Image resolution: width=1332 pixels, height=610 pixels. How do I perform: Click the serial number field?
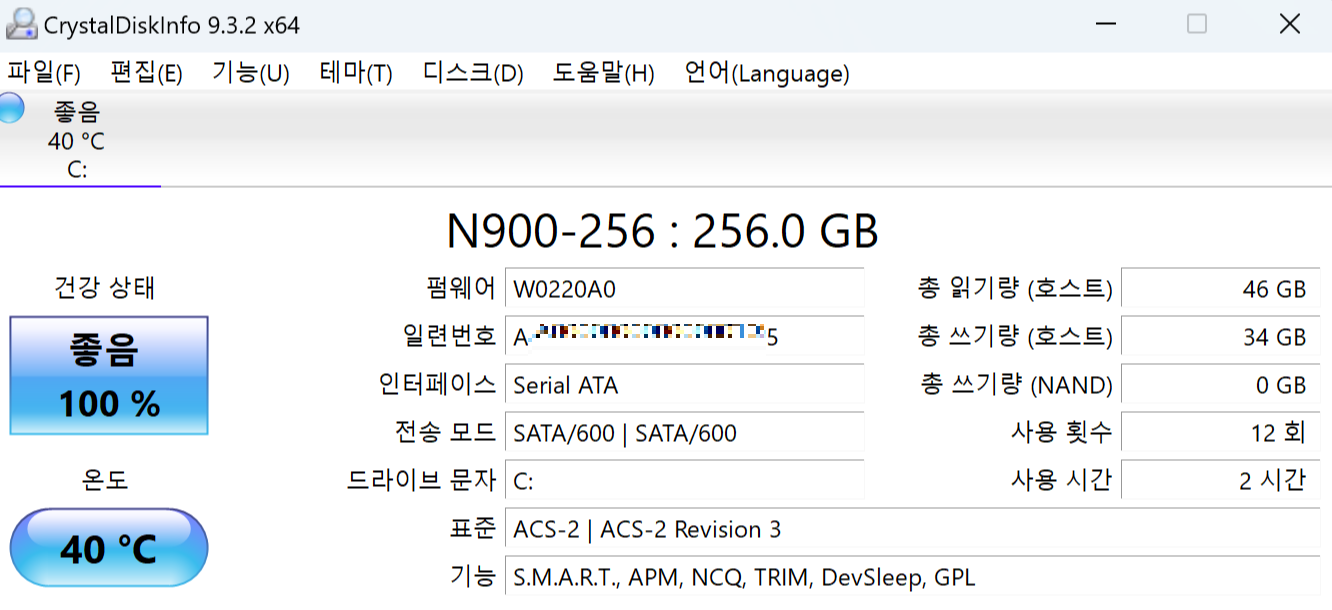[684, 337]
